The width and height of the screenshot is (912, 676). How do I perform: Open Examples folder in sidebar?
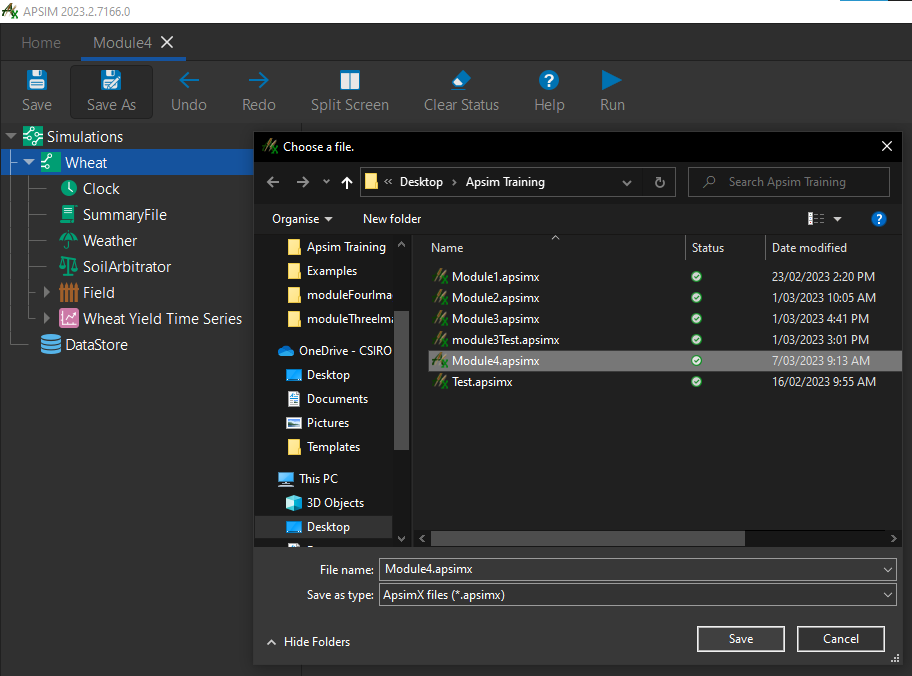(323, 271)
